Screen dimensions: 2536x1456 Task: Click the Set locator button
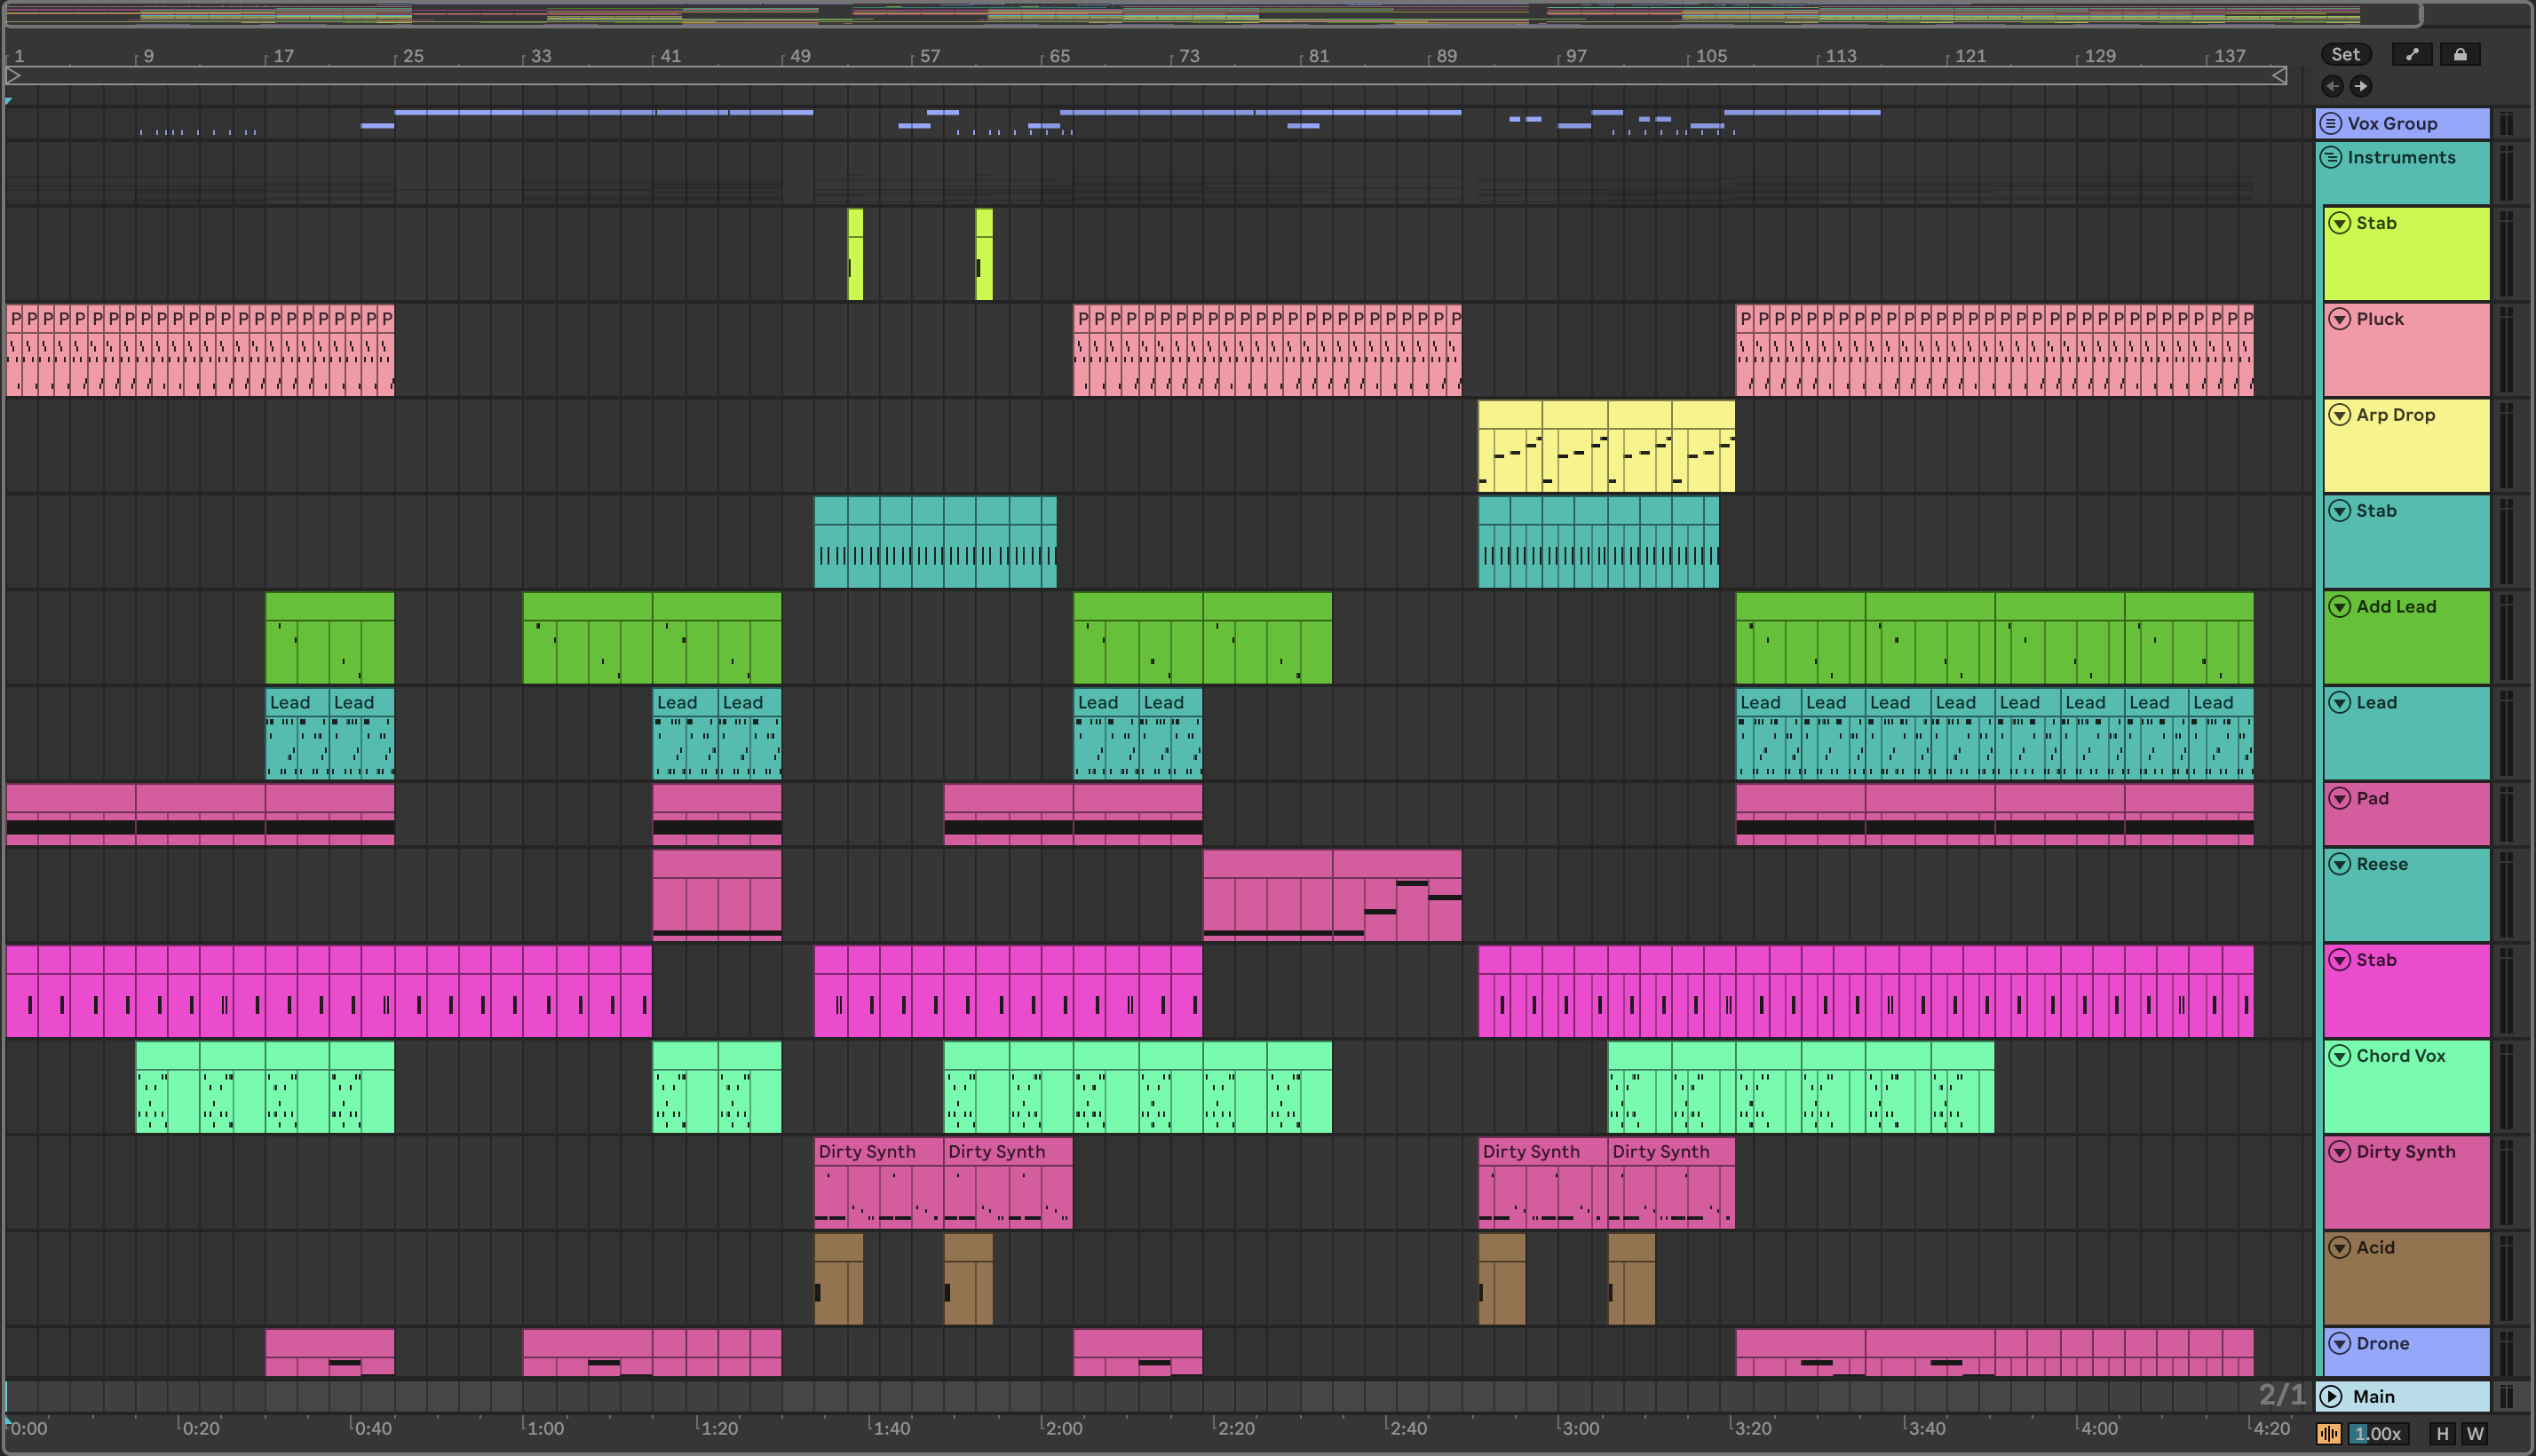click(2345, 54)
